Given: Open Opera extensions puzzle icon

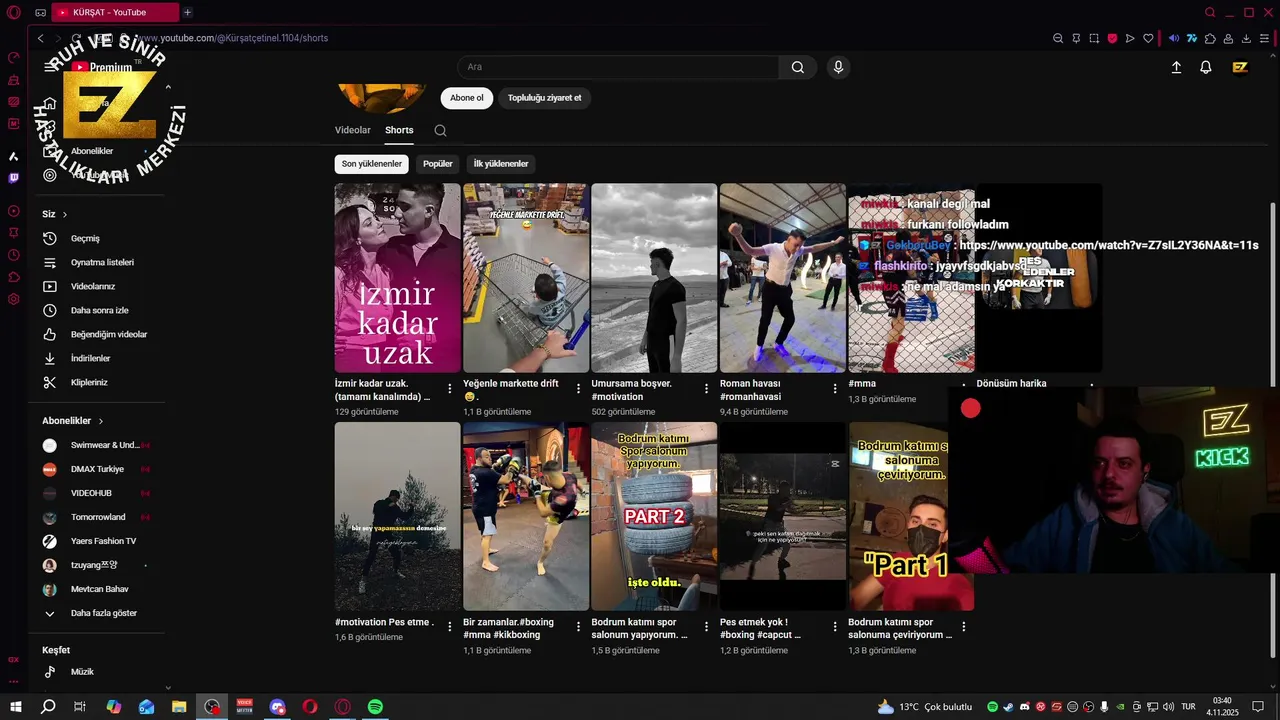Looking at the screenshot, I should (1210, 38).
